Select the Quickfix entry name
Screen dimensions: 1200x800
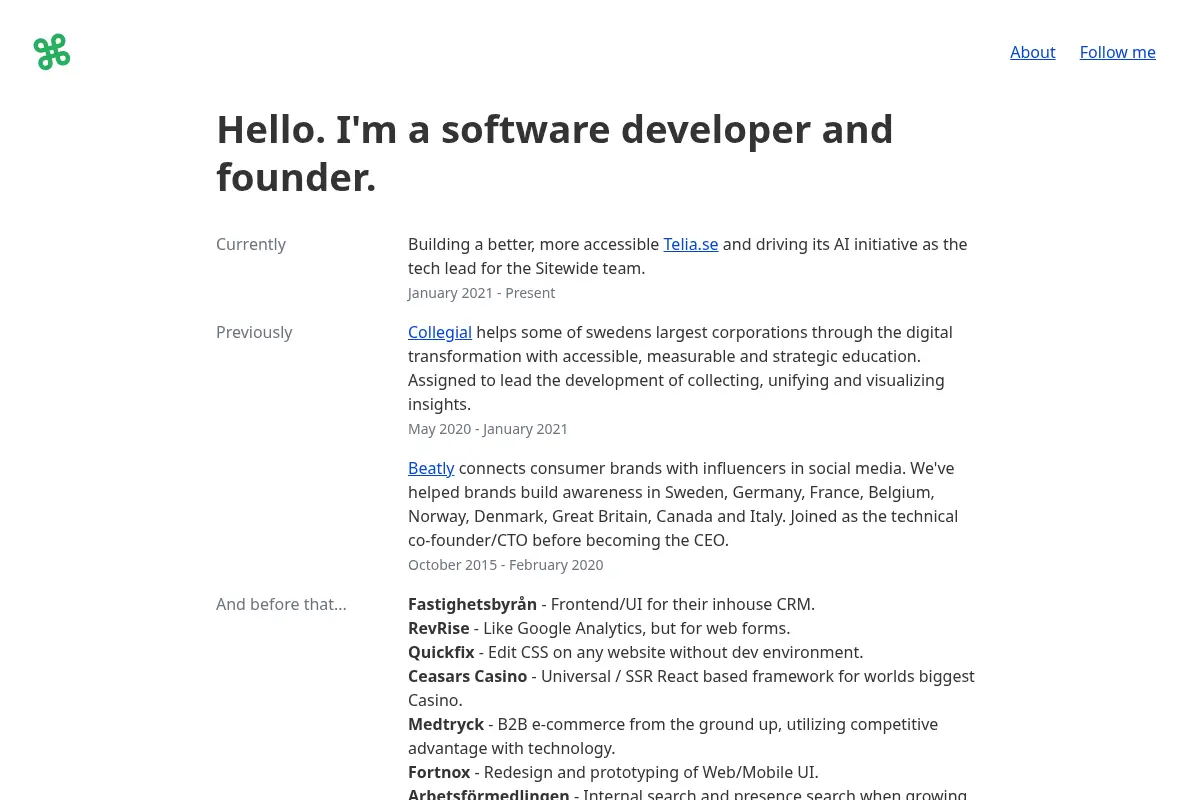click(x=441, y=652)
